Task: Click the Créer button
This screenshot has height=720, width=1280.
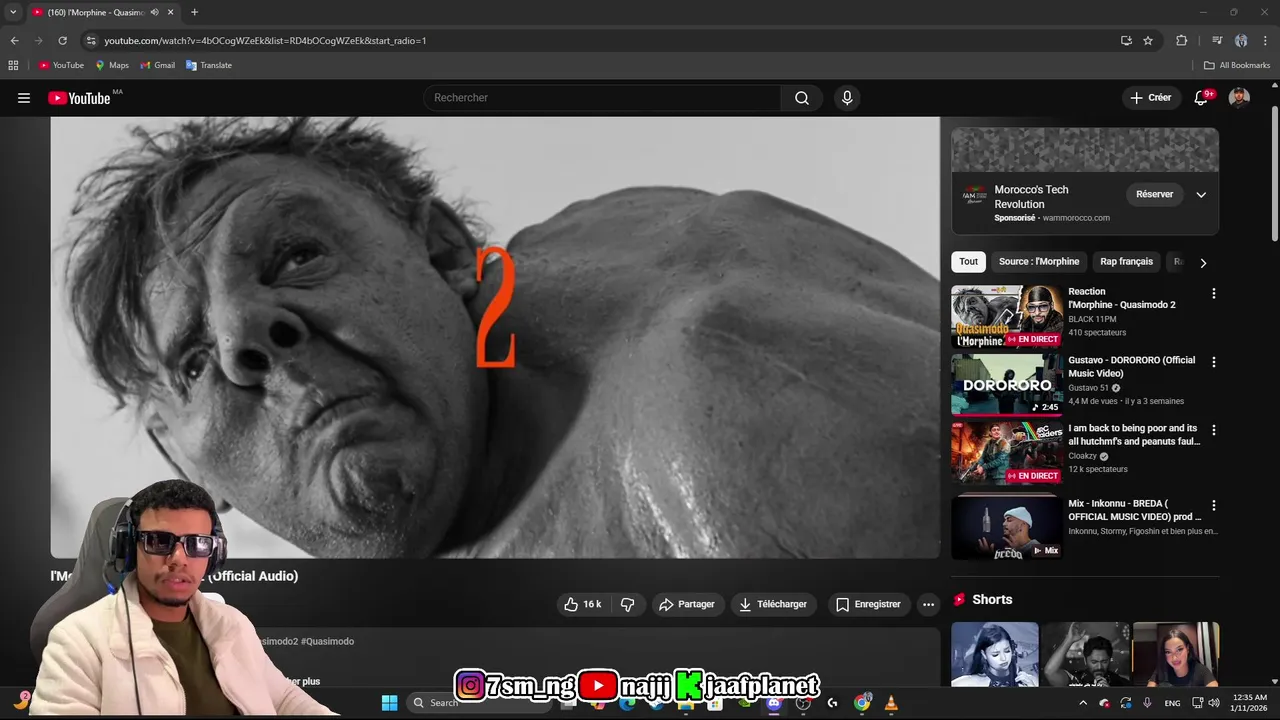Action: pyautogui.click(x=1150, y=98)
